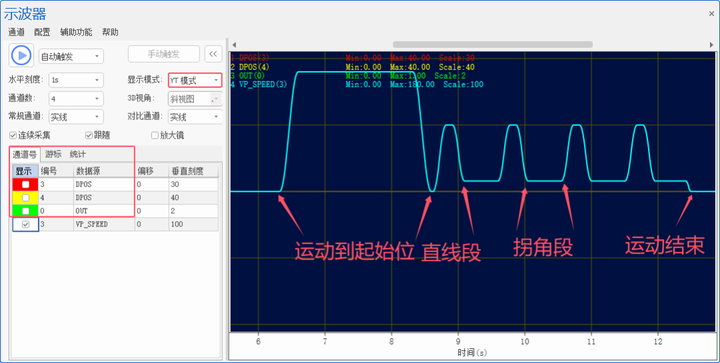The image size is (720, 363).
Task: Enable the green OUT channel checkbox
Action: pos(26,211)
